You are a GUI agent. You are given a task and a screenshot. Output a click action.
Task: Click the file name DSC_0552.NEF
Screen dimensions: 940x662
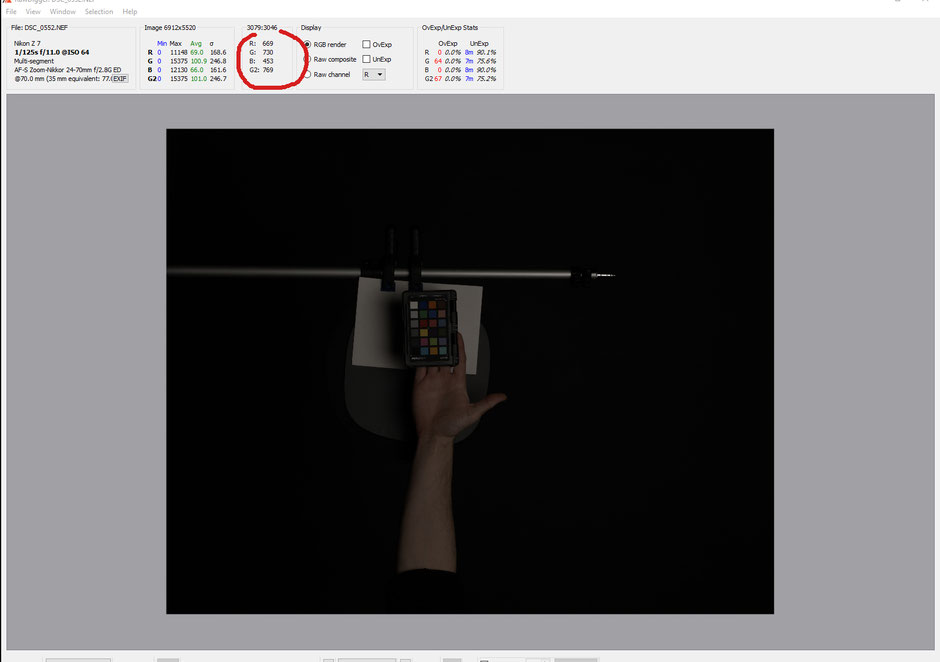(x=46, y=28)
